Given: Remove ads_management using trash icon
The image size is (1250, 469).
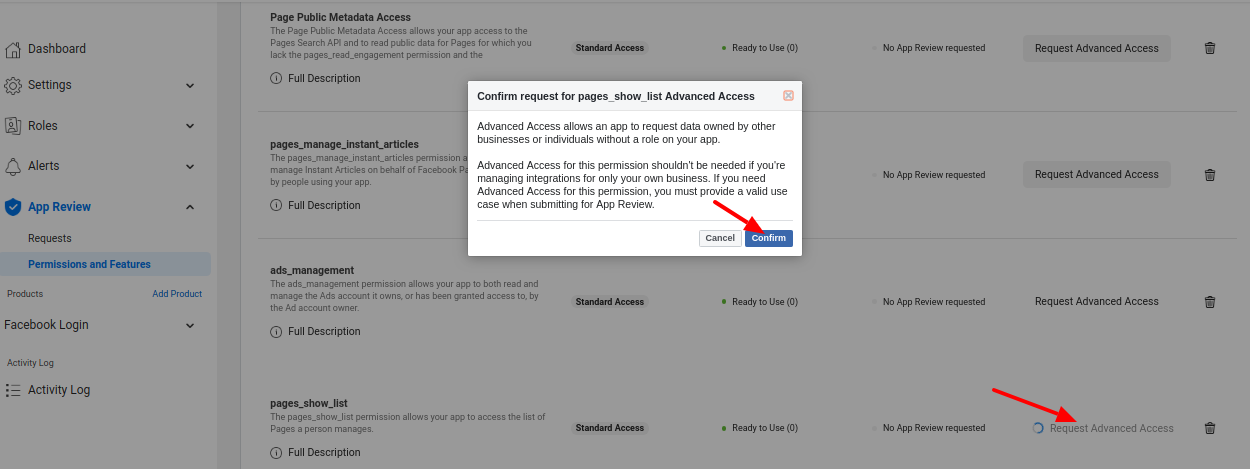Looking at the screenshot, I should [x=1210, y=302].
